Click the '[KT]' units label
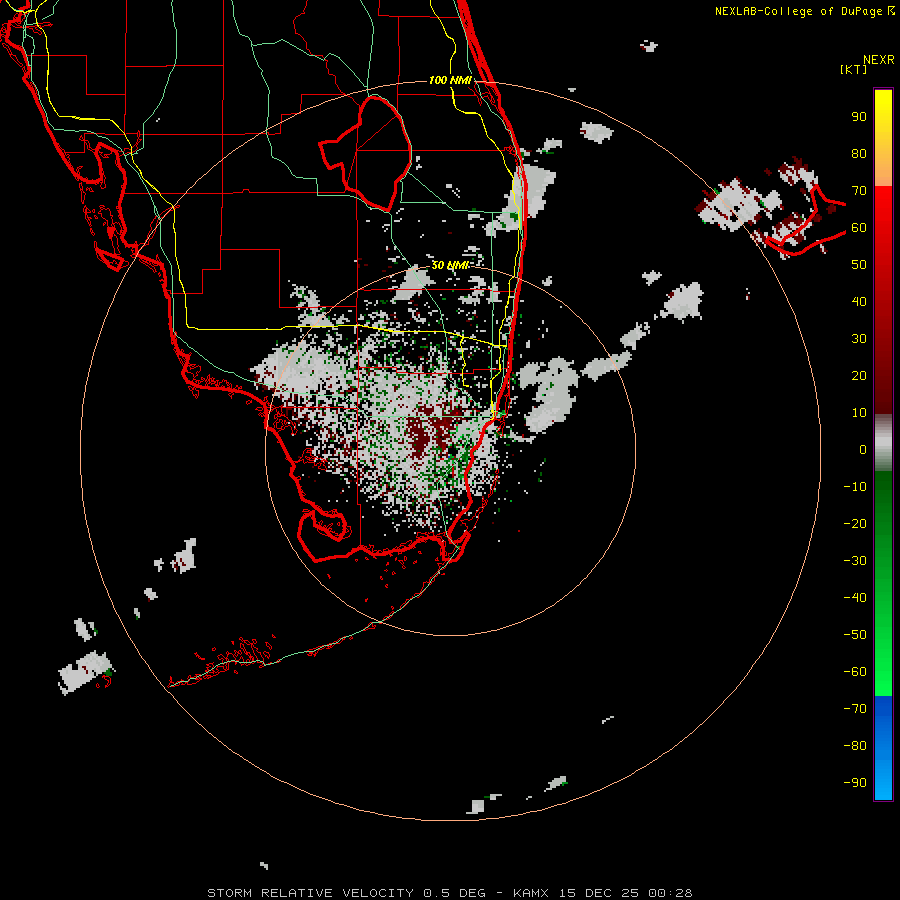Screen dimensions: 900x900 [854, 69]
